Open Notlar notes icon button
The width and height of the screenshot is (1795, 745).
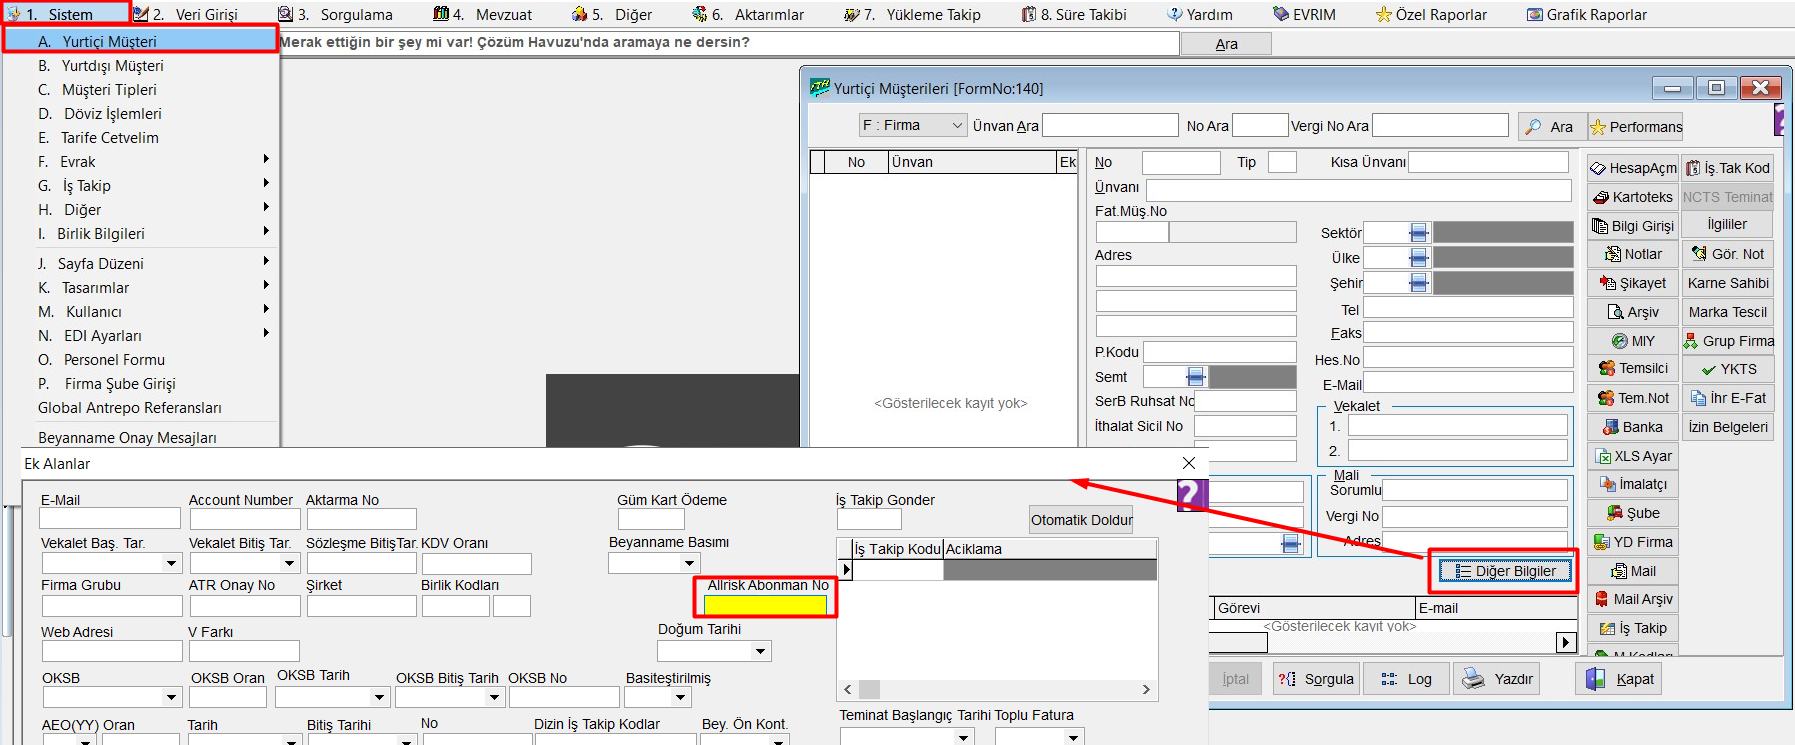(1632, 254)
